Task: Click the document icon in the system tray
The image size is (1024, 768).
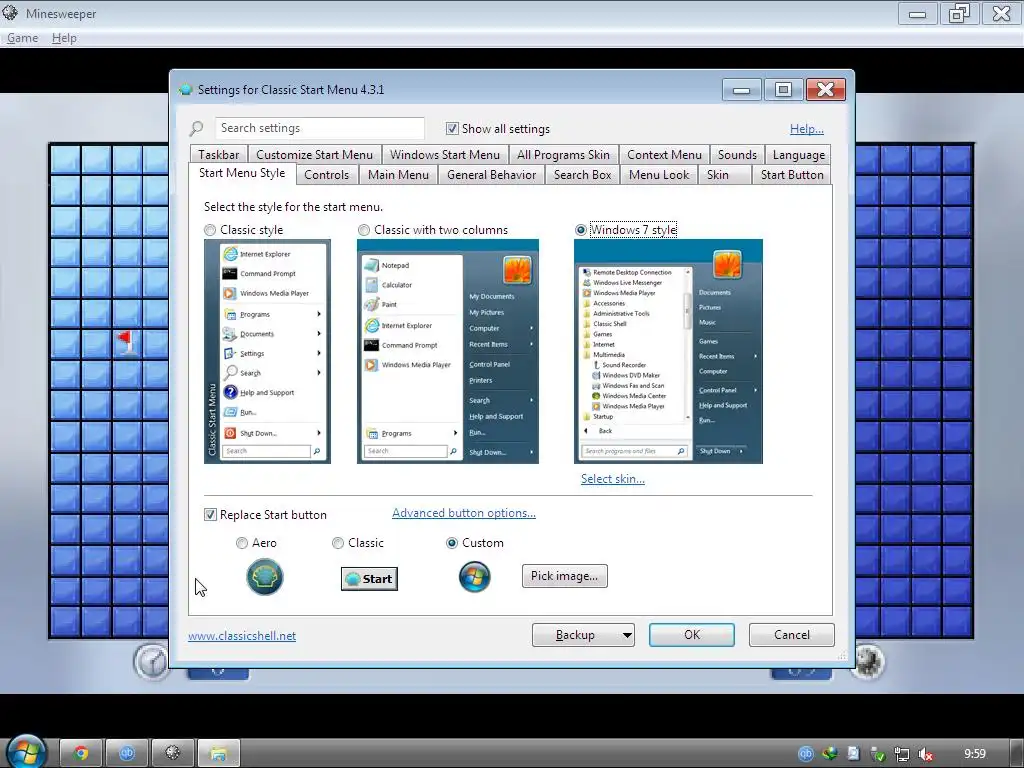Action: [x=854, y=754]
